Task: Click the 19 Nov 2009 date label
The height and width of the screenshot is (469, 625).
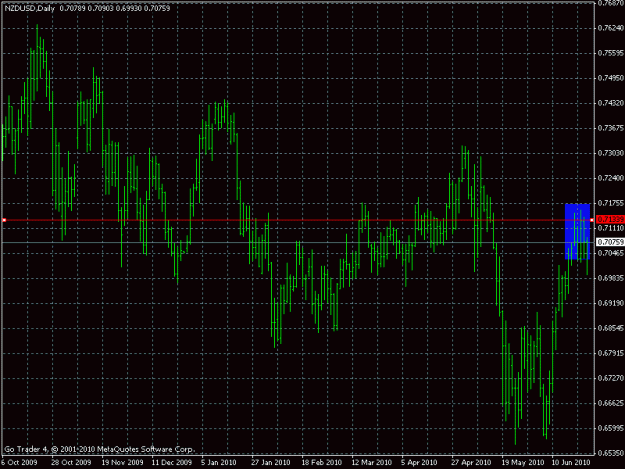Action: click(x=122, y=462)
